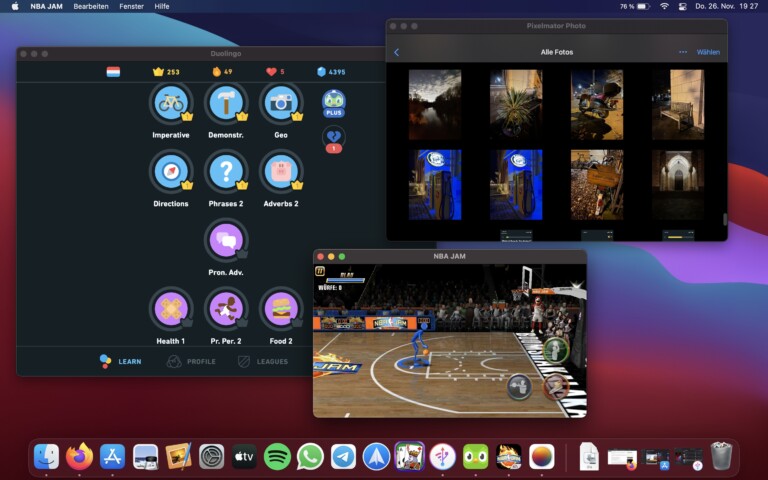Click the Pixelmator Photo vertical scrollbar
The image size is (768, 480).
click(725, 219)
